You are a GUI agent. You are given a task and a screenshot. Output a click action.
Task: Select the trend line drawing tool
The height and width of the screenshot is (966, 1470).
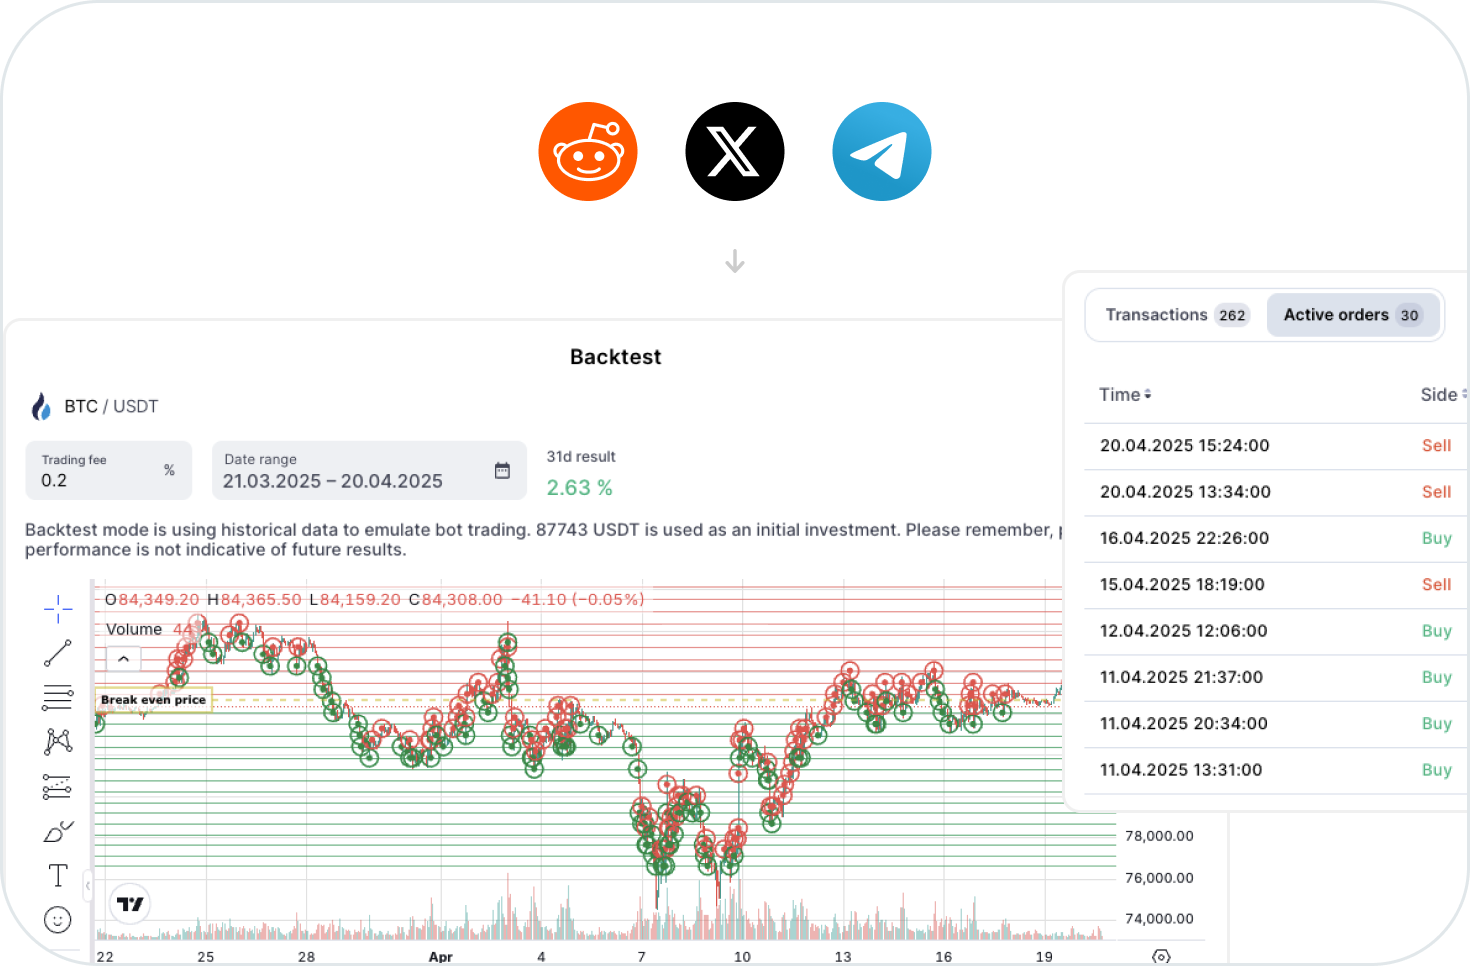[58, 653]
